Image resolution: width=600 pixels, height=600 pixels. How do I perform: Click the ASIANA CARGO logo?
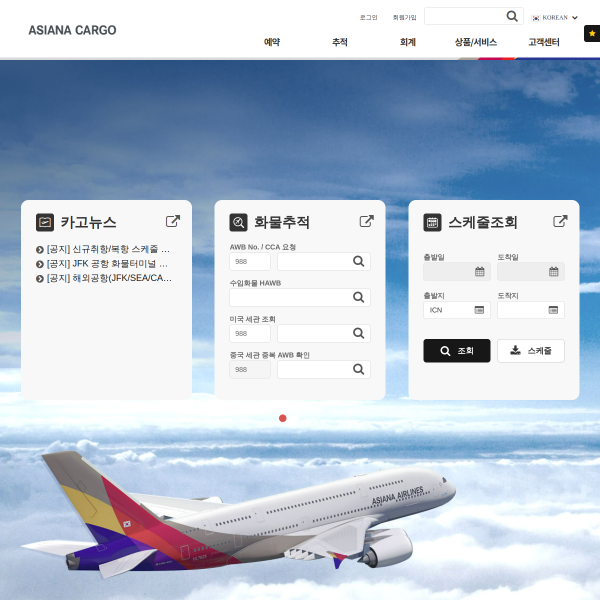[x=72, y=30]
